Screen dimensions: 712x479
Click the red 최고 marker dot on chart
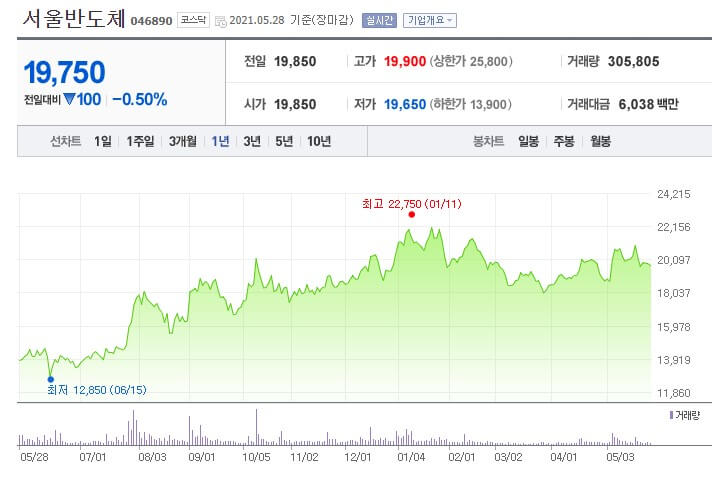pos(411,215)
